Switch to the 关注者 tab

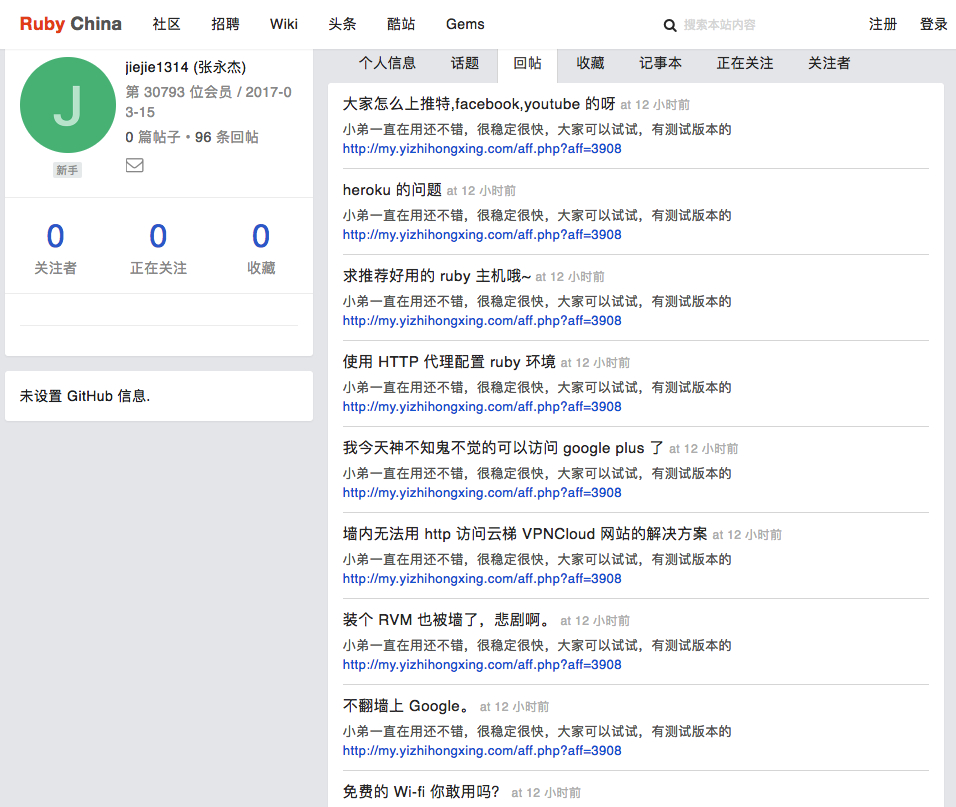pos(829,63)
